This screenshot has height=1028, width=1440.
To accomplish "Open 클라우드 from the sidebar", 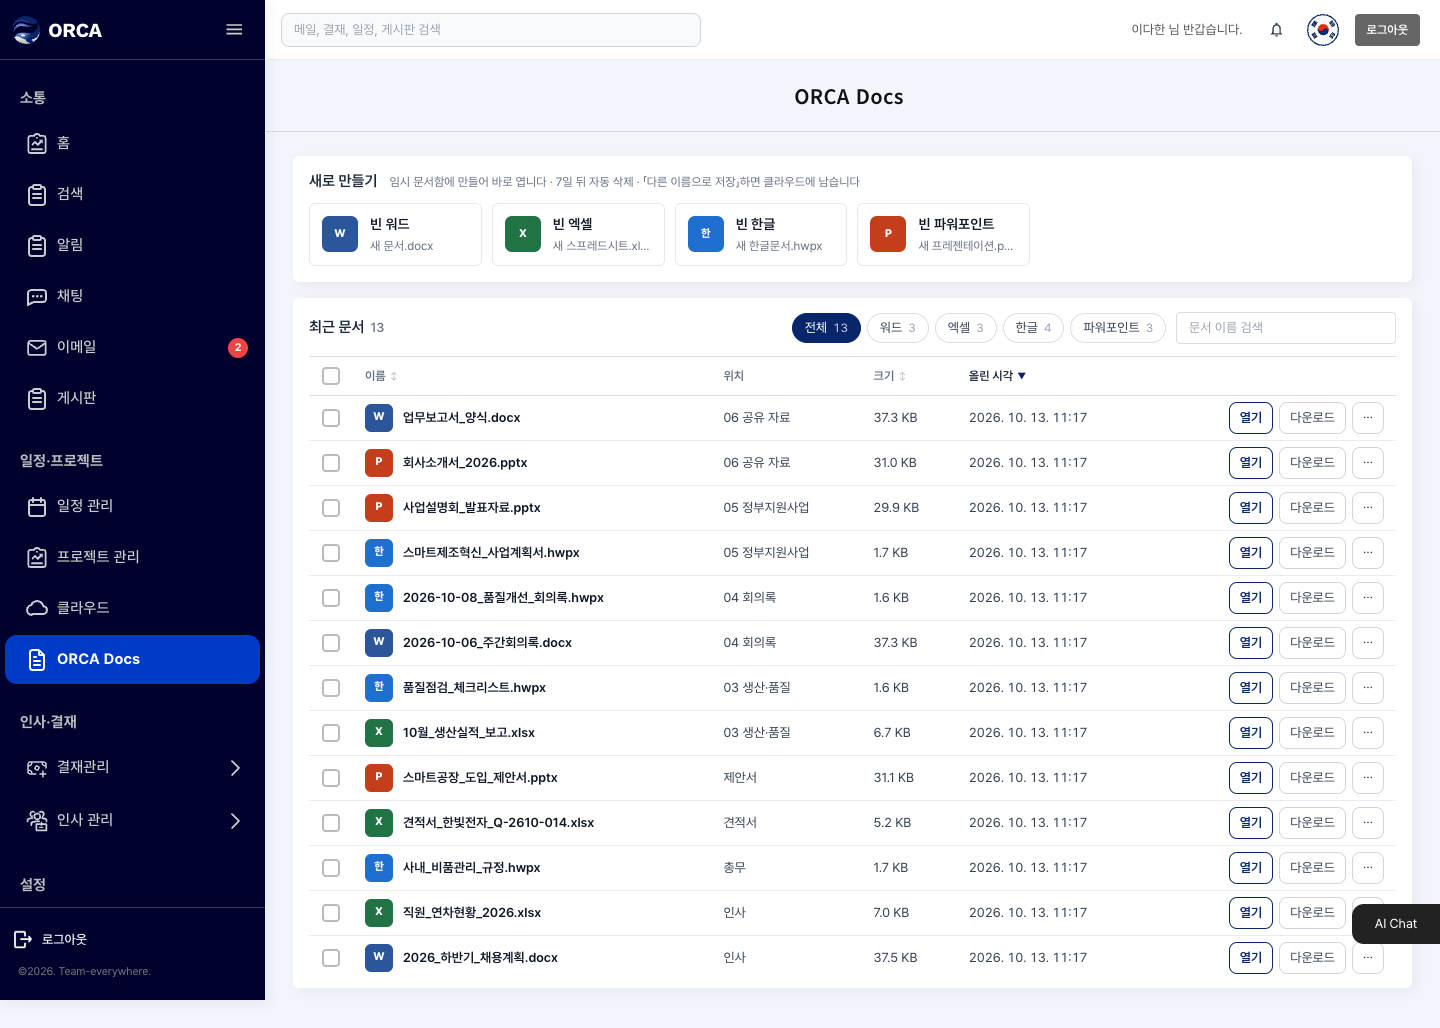I will pos(132,608).
